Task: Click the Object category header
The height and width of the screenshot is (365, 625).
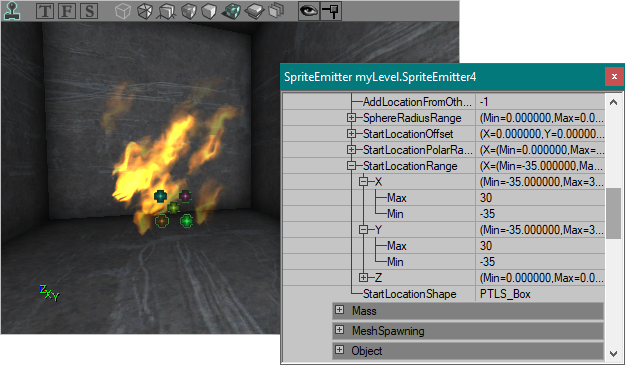Action: point(468,351)
